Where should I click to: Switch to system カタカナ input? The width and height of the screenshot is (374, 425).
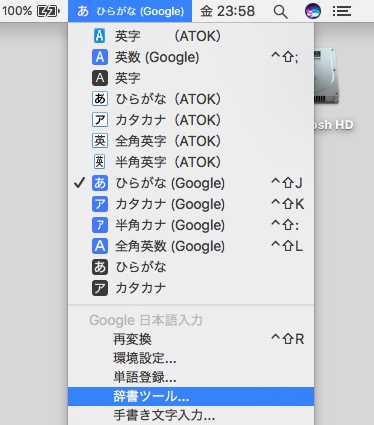coord(191,288)
